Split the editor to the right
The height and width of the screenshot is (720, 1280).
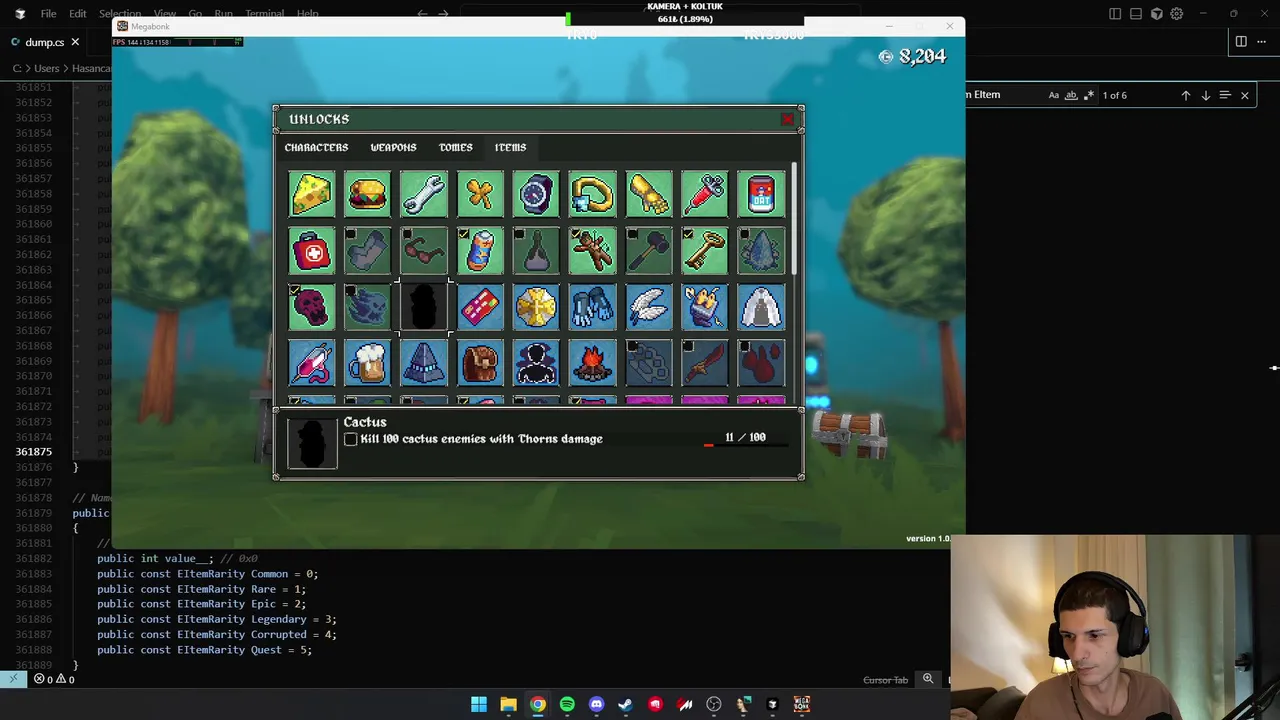1241,41
